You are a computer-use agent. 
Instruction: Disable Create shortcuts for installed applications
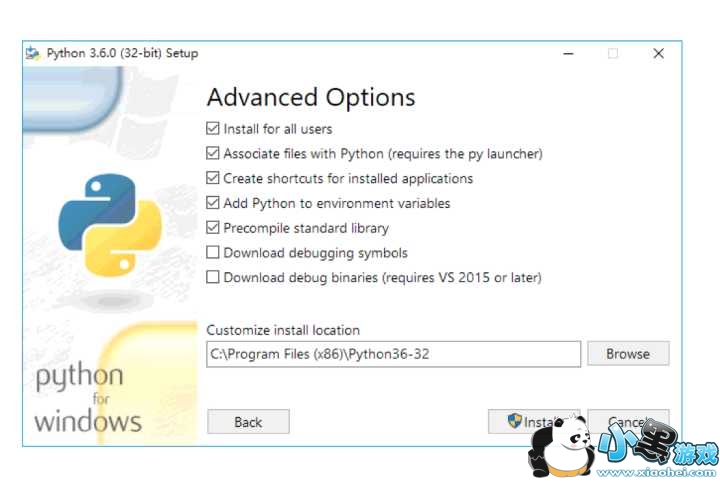point(213,178)
